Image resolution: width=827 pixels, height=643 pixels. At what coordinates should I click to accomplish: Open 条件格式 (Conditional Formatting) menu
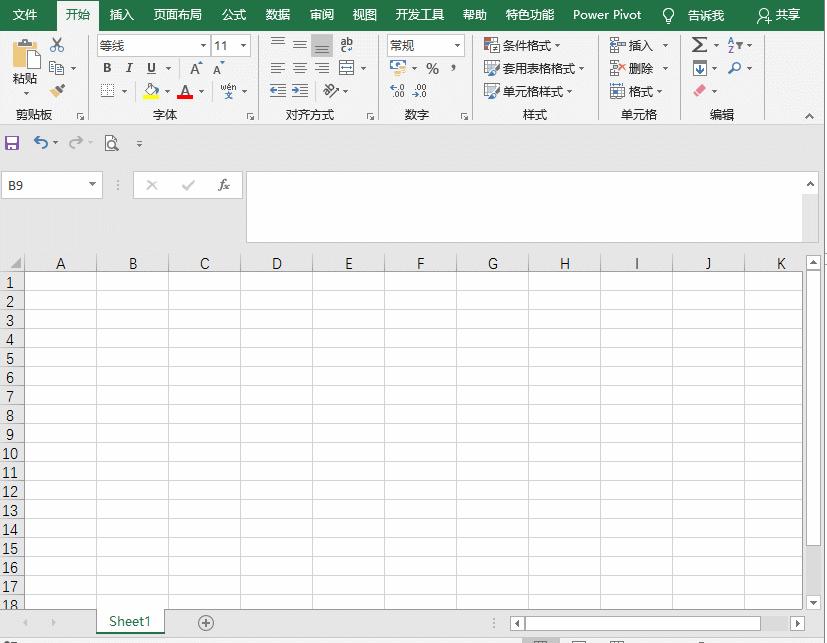[x=519, y=45]
